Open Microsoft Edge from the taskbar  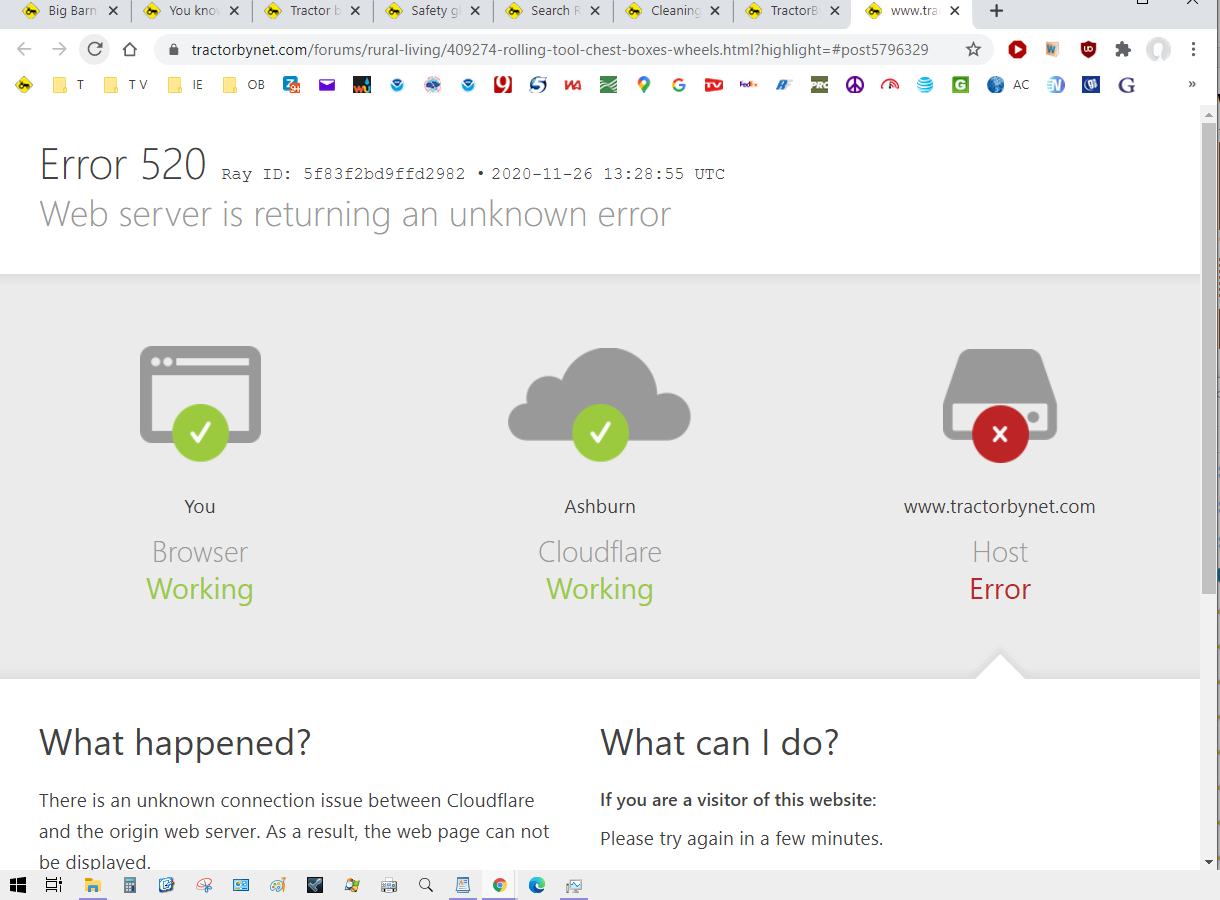point(537,885)
